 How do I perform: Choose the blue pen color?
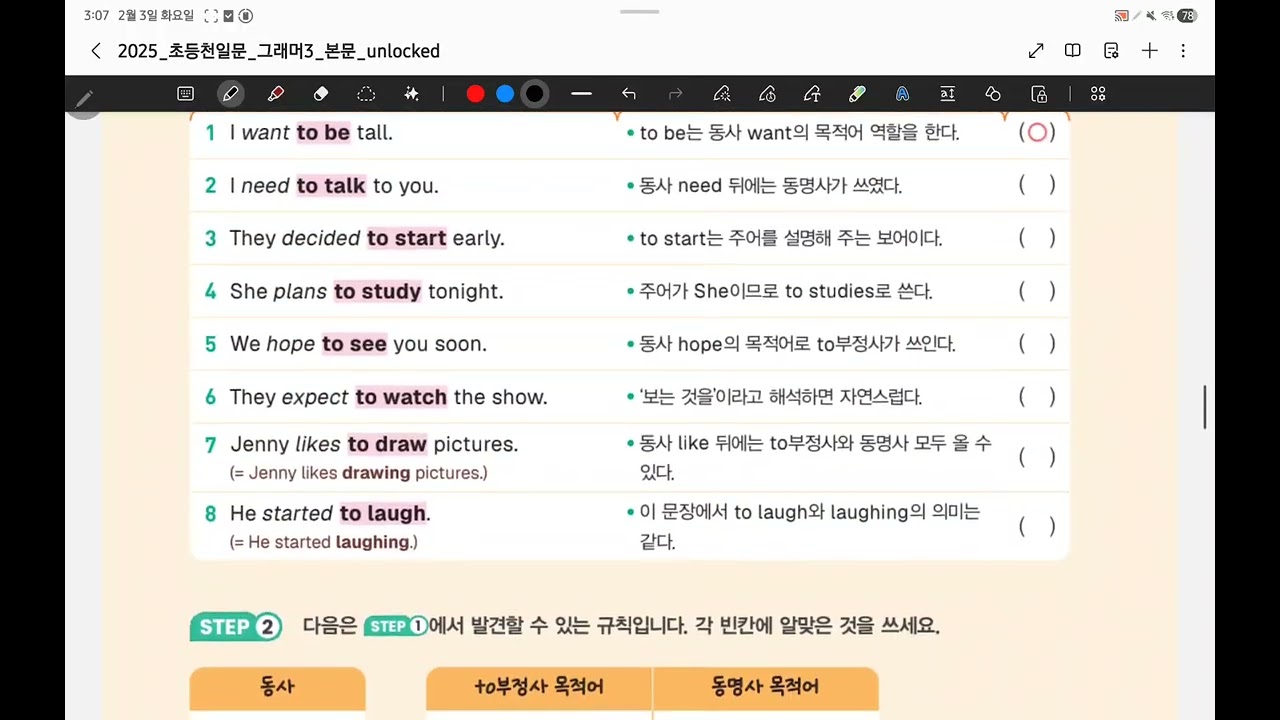tap(505, 94)
